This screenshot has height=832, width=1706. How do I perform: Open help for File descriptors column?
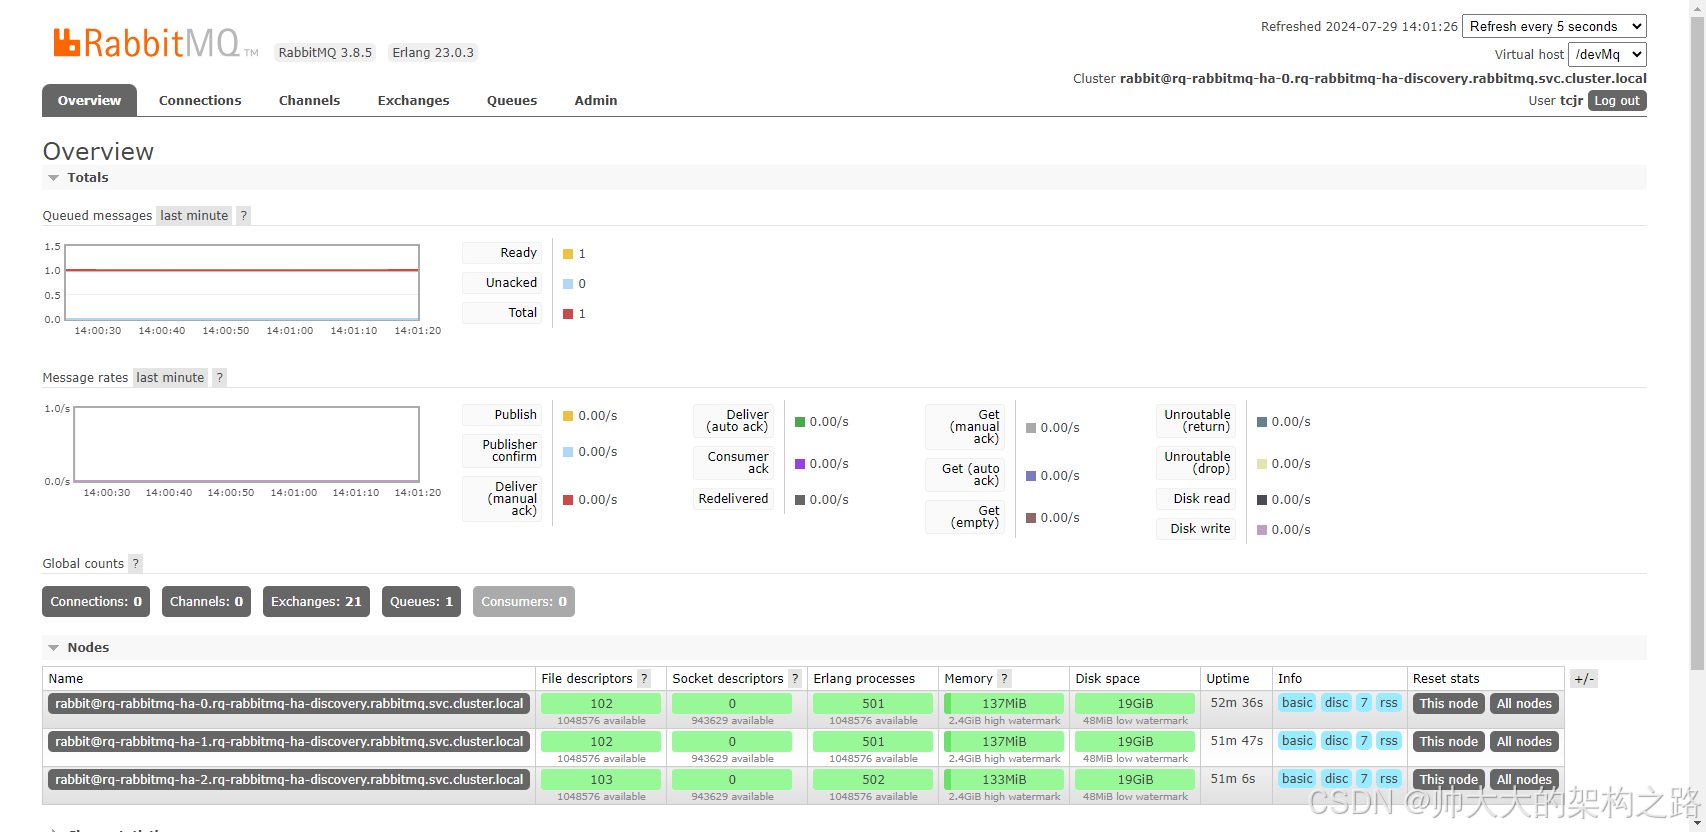click(644, 678)
